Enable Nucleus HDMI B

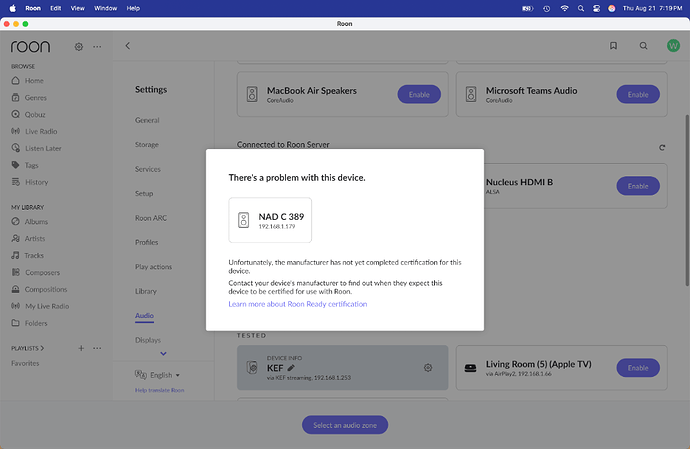(x=638, y=186)
